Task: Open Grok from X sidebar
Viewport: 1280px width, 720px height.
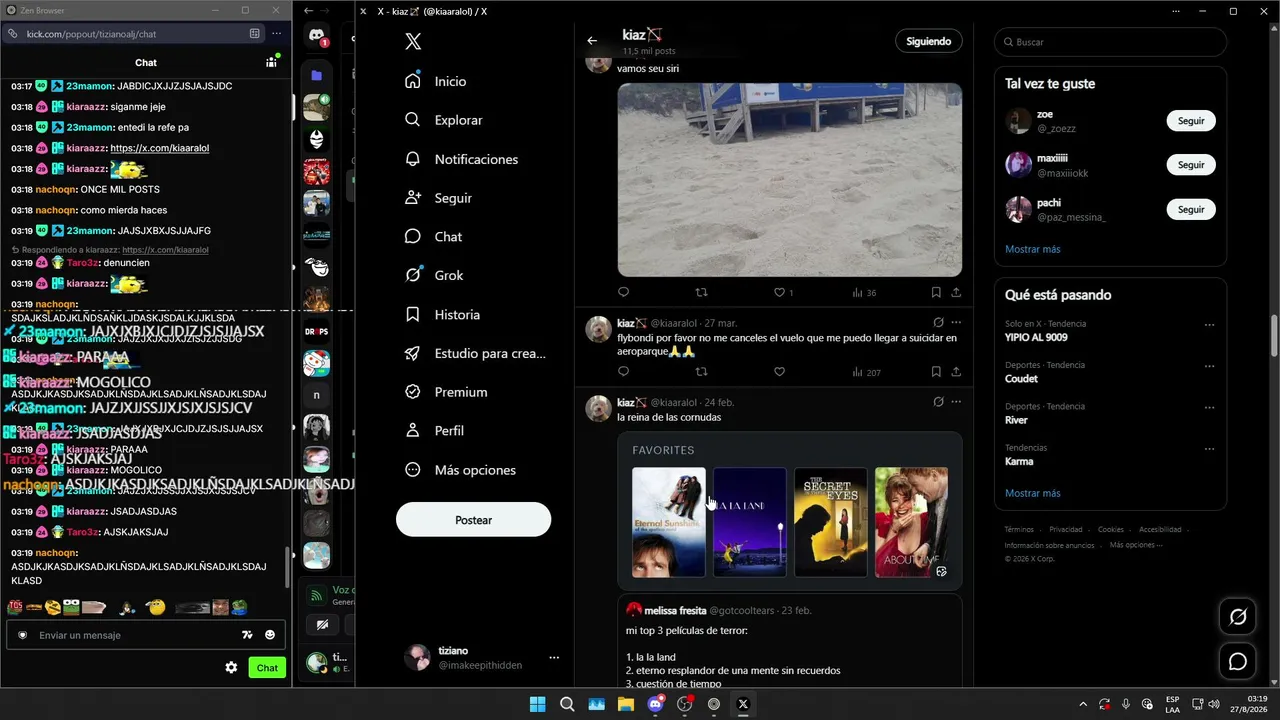Action: click(434, 275)
